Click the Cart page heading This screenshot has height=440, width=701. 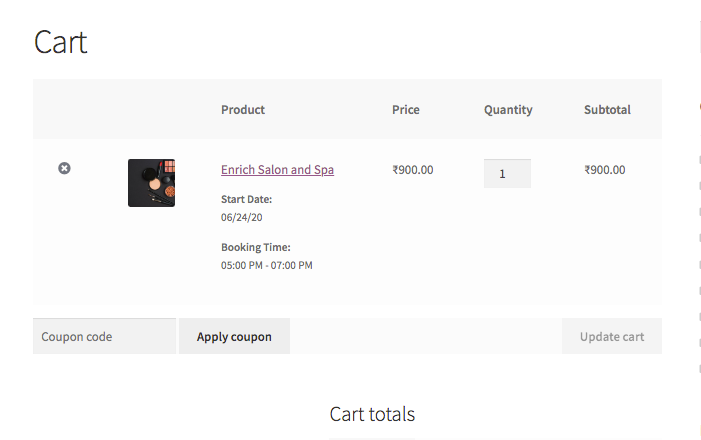[61, 42]
